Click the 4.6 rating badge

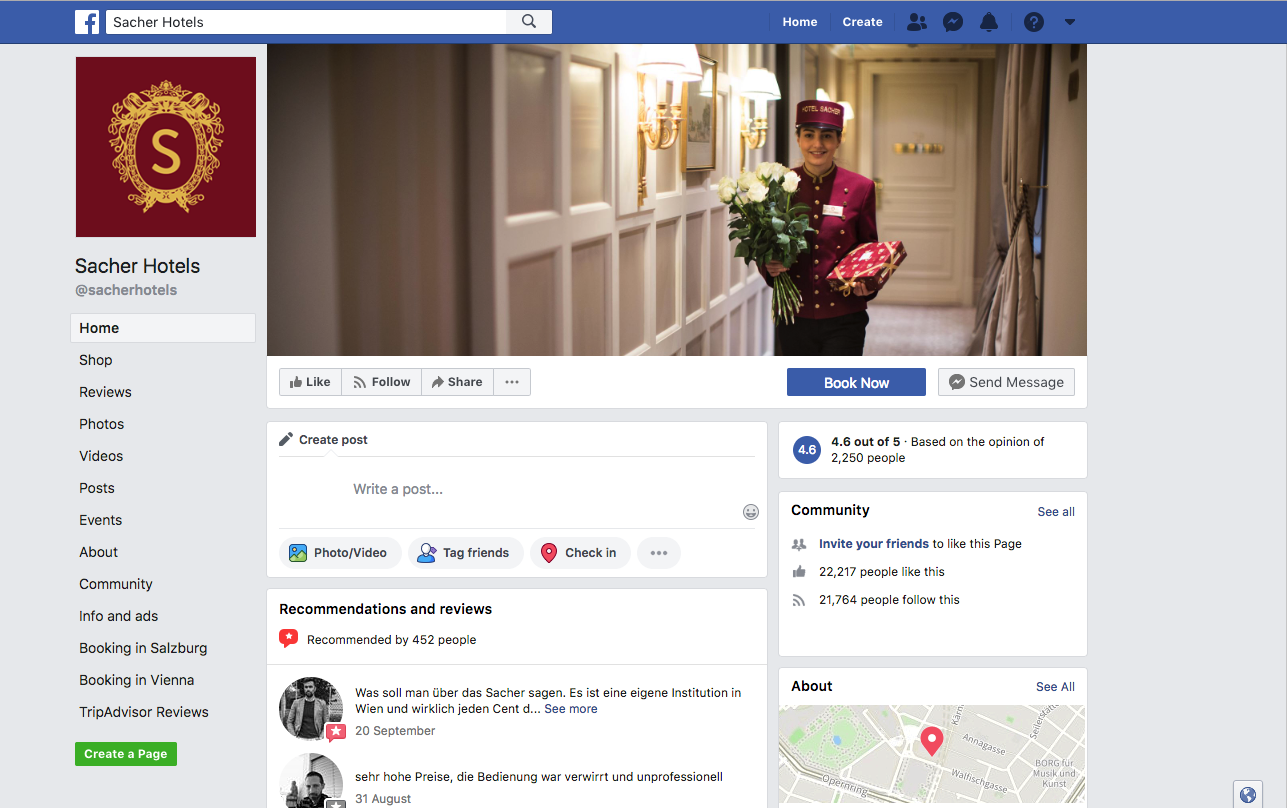click(807, 450)
